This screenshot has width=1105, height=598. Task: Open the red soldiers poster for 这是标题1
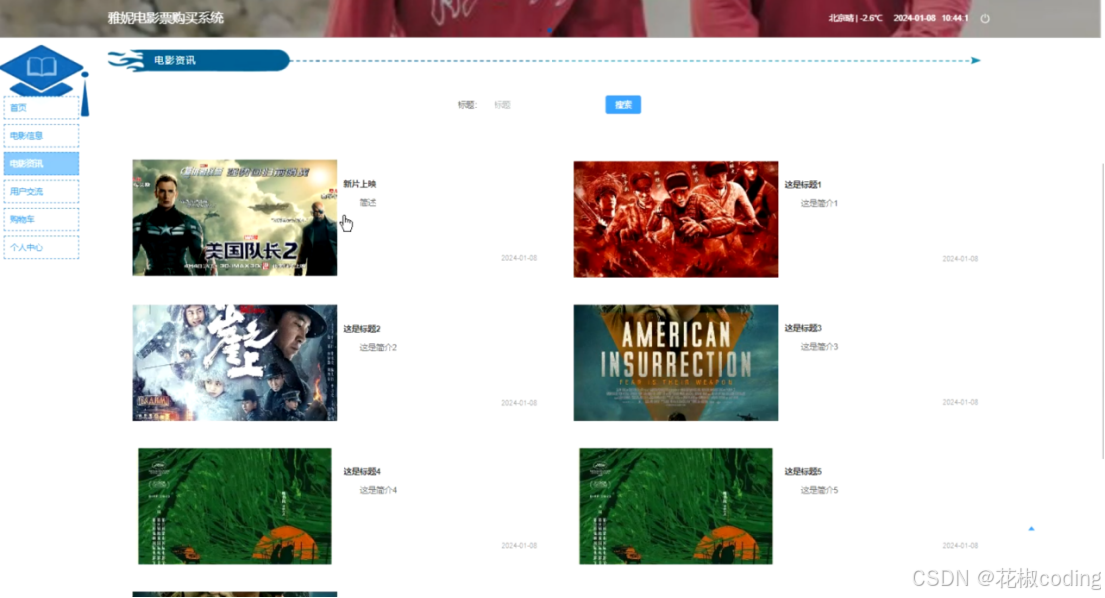click(676, 219)
